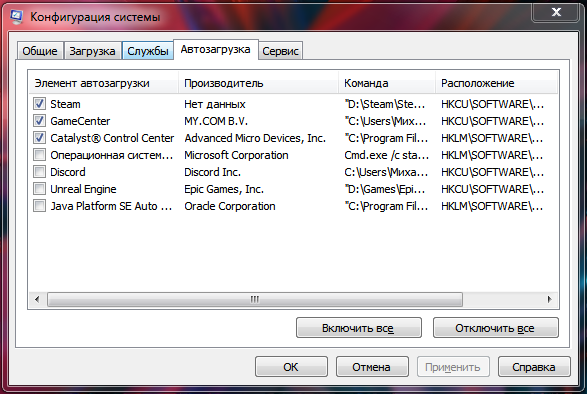
Task: Click the horizontal scrollbar right arrow
Action: coord(550,299)
